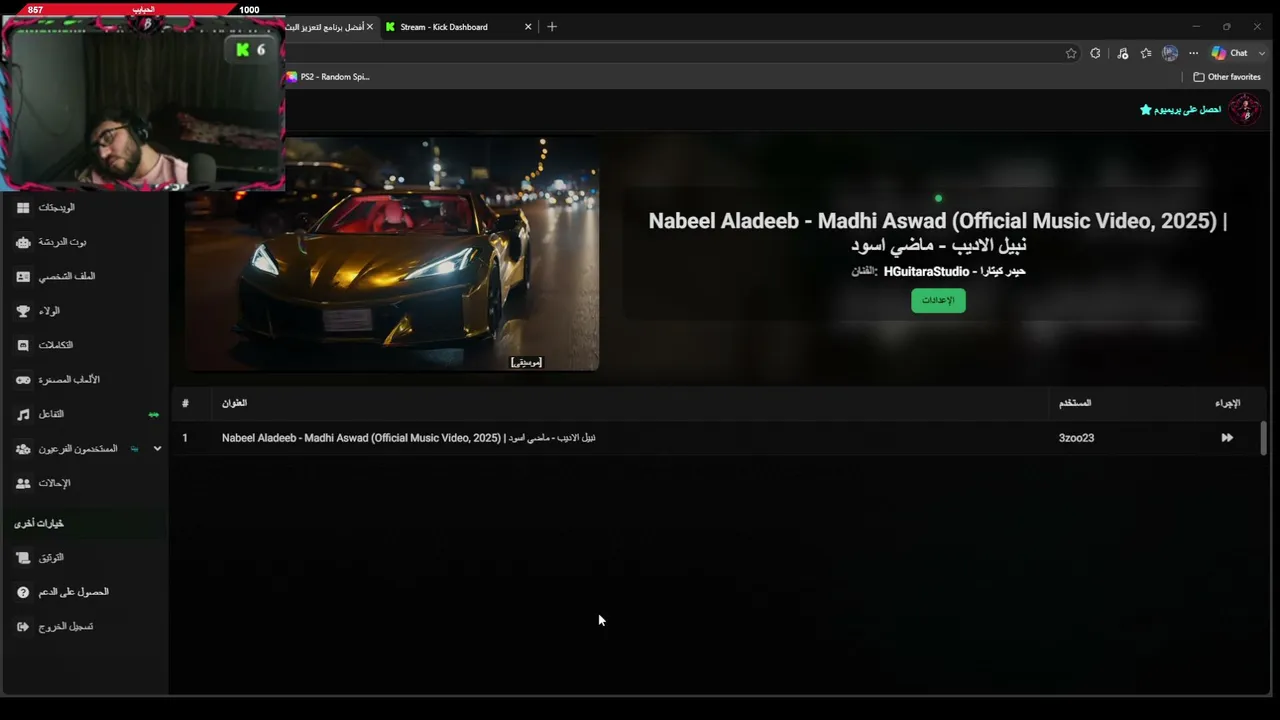
Task: Click the song video thumbnail with gold car
Action: [x=391, y=254]
